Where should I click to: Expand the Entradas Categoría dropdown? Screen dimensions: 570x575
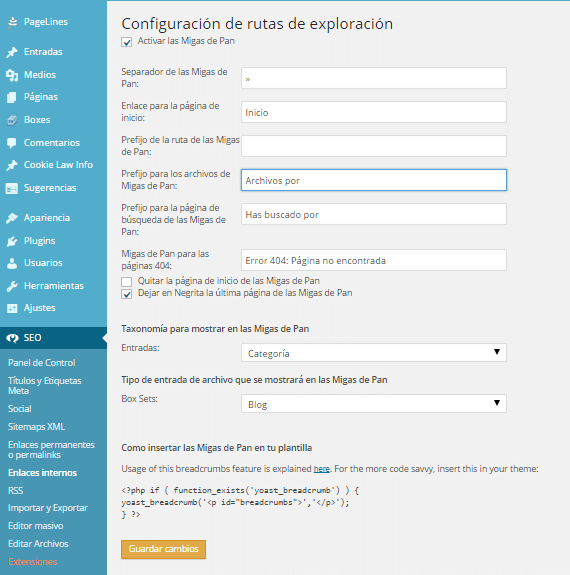[374, 352]
